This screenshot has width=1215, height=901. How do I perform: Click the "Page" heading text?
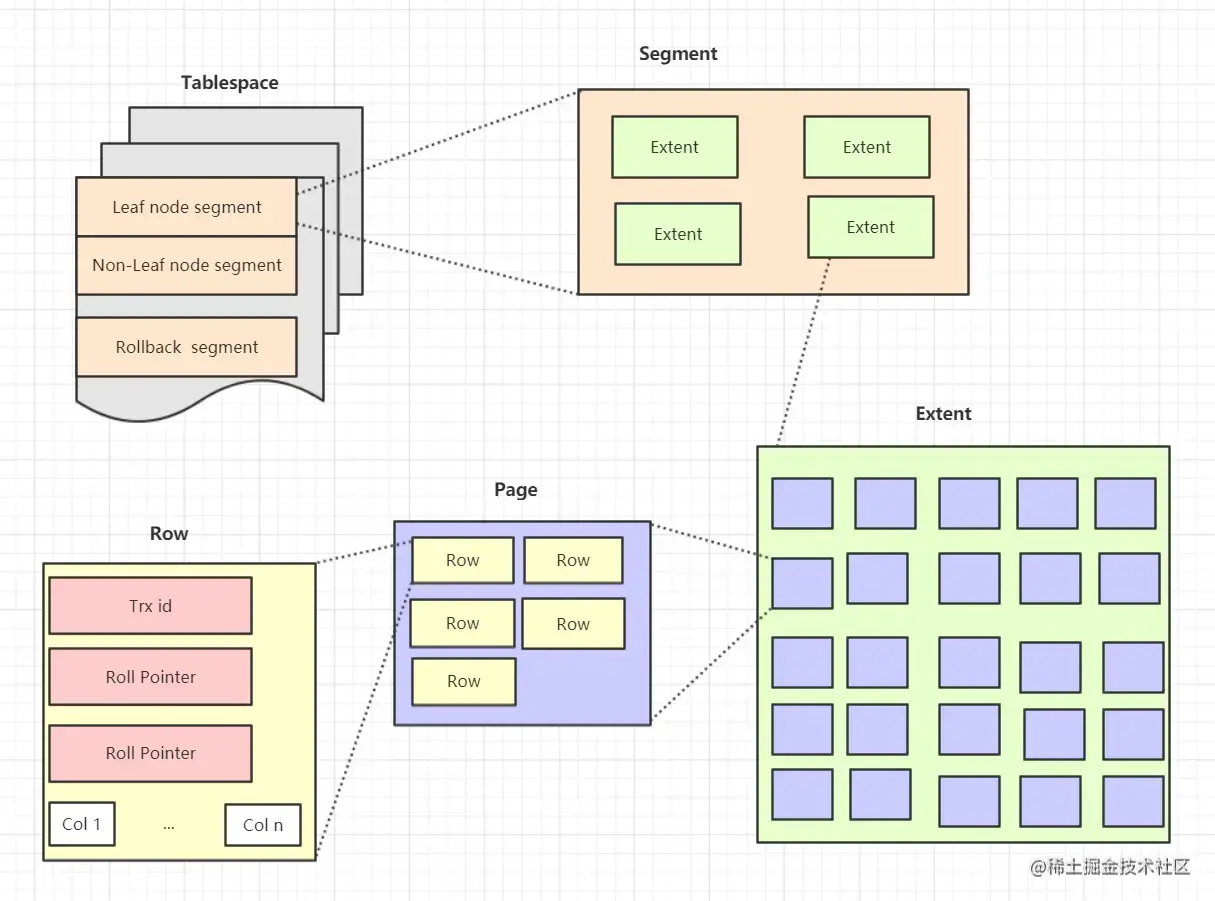pos(515,490)
